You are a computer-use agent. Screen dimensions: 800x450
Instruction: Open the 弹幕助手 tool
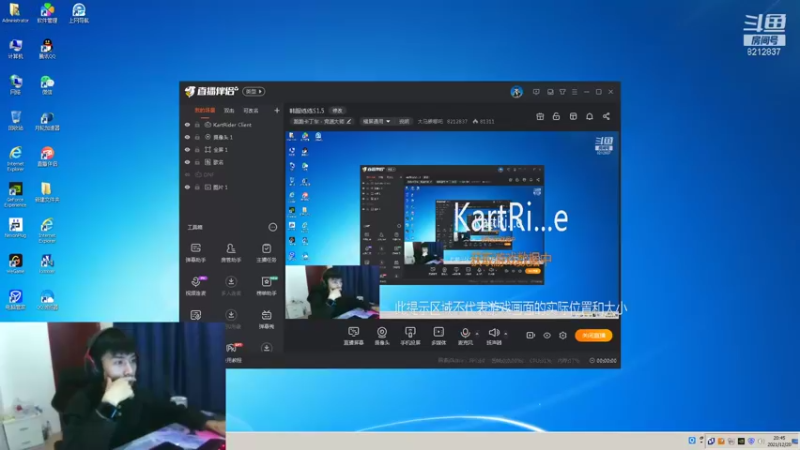(x=195, y=253)
